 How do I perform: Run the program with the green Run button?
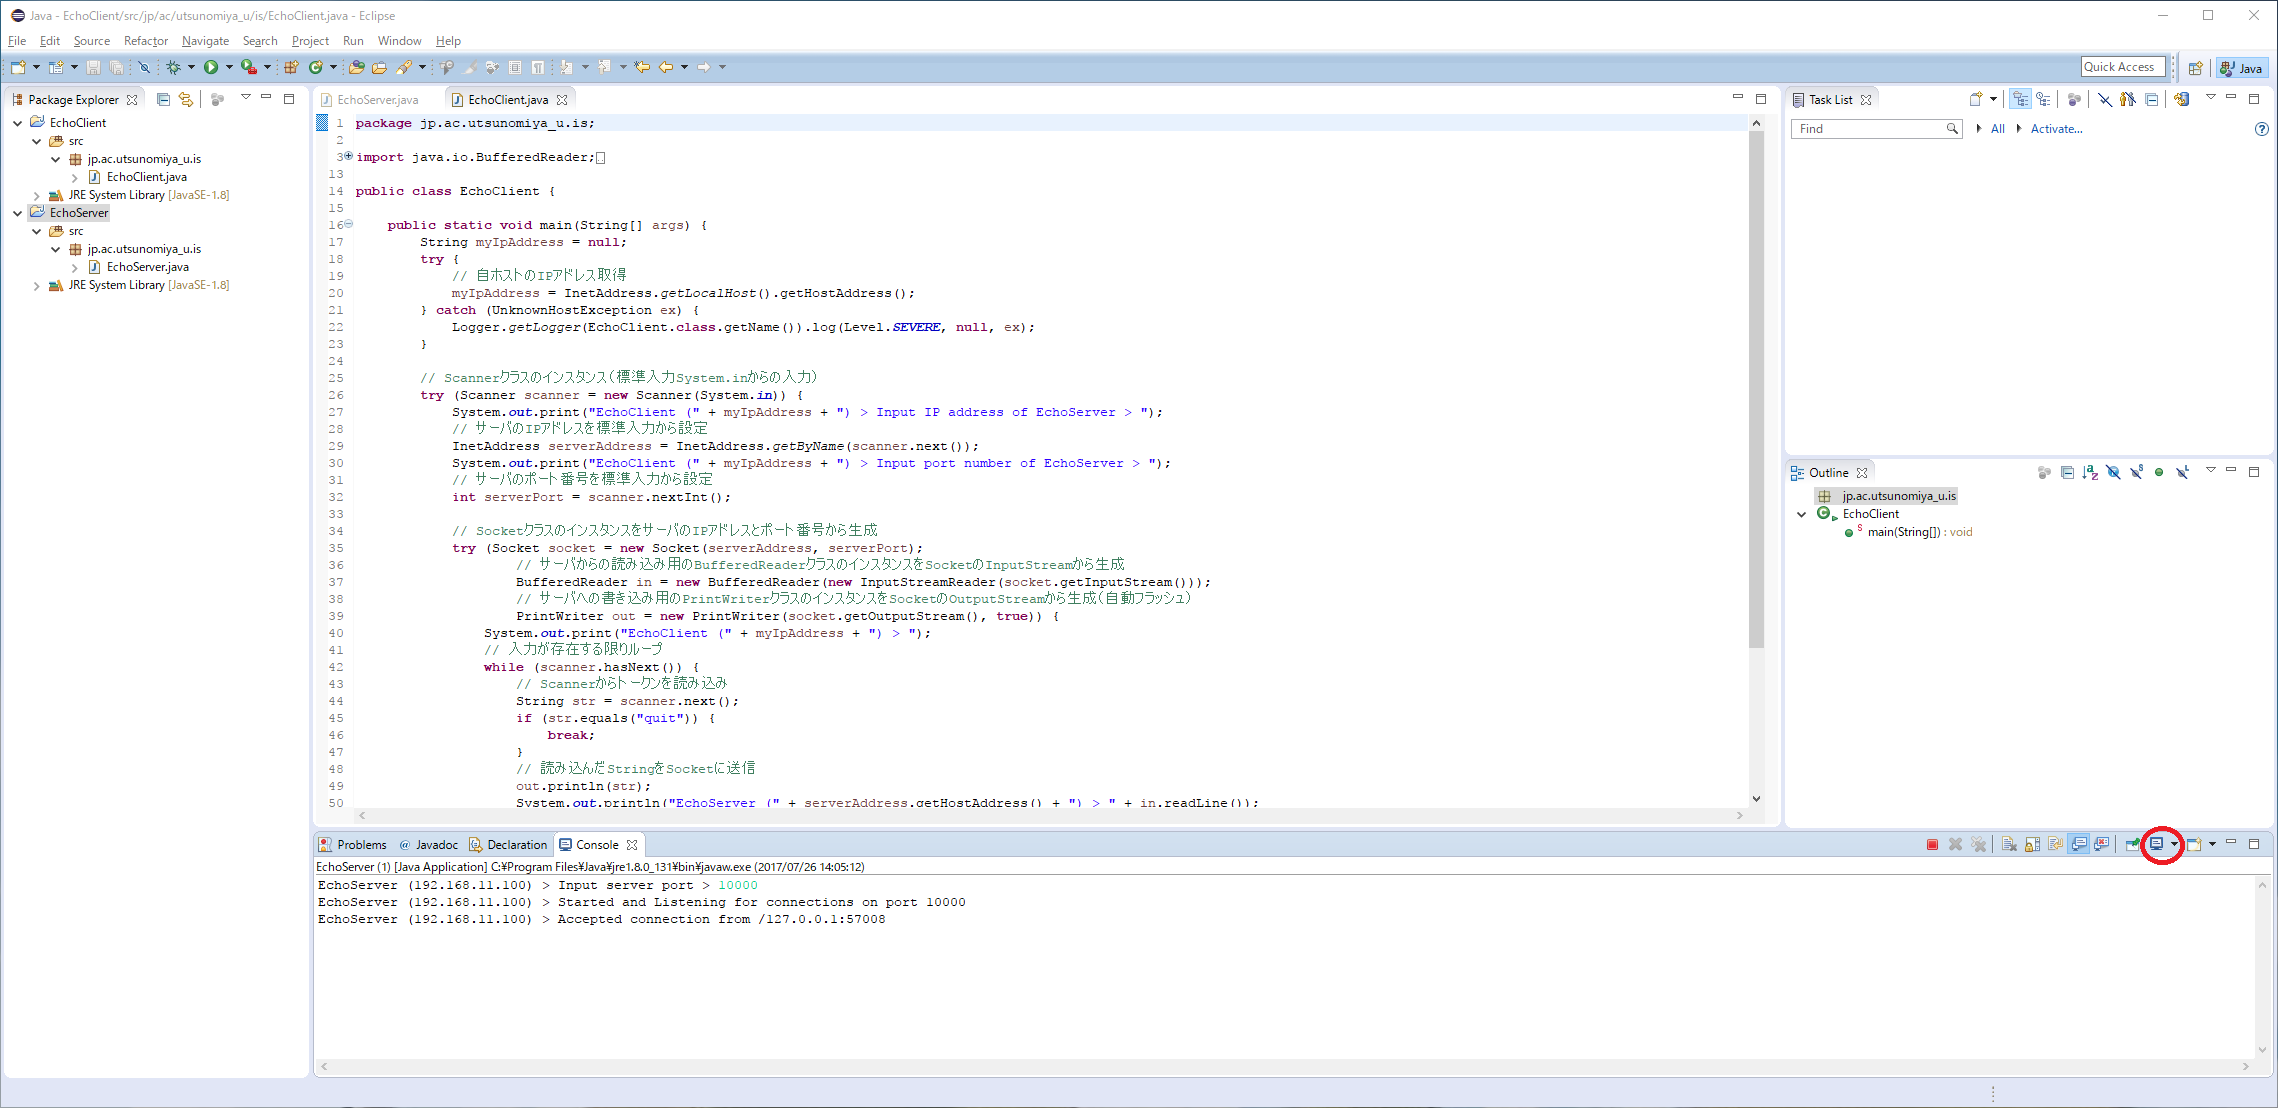tap(211, 67)
